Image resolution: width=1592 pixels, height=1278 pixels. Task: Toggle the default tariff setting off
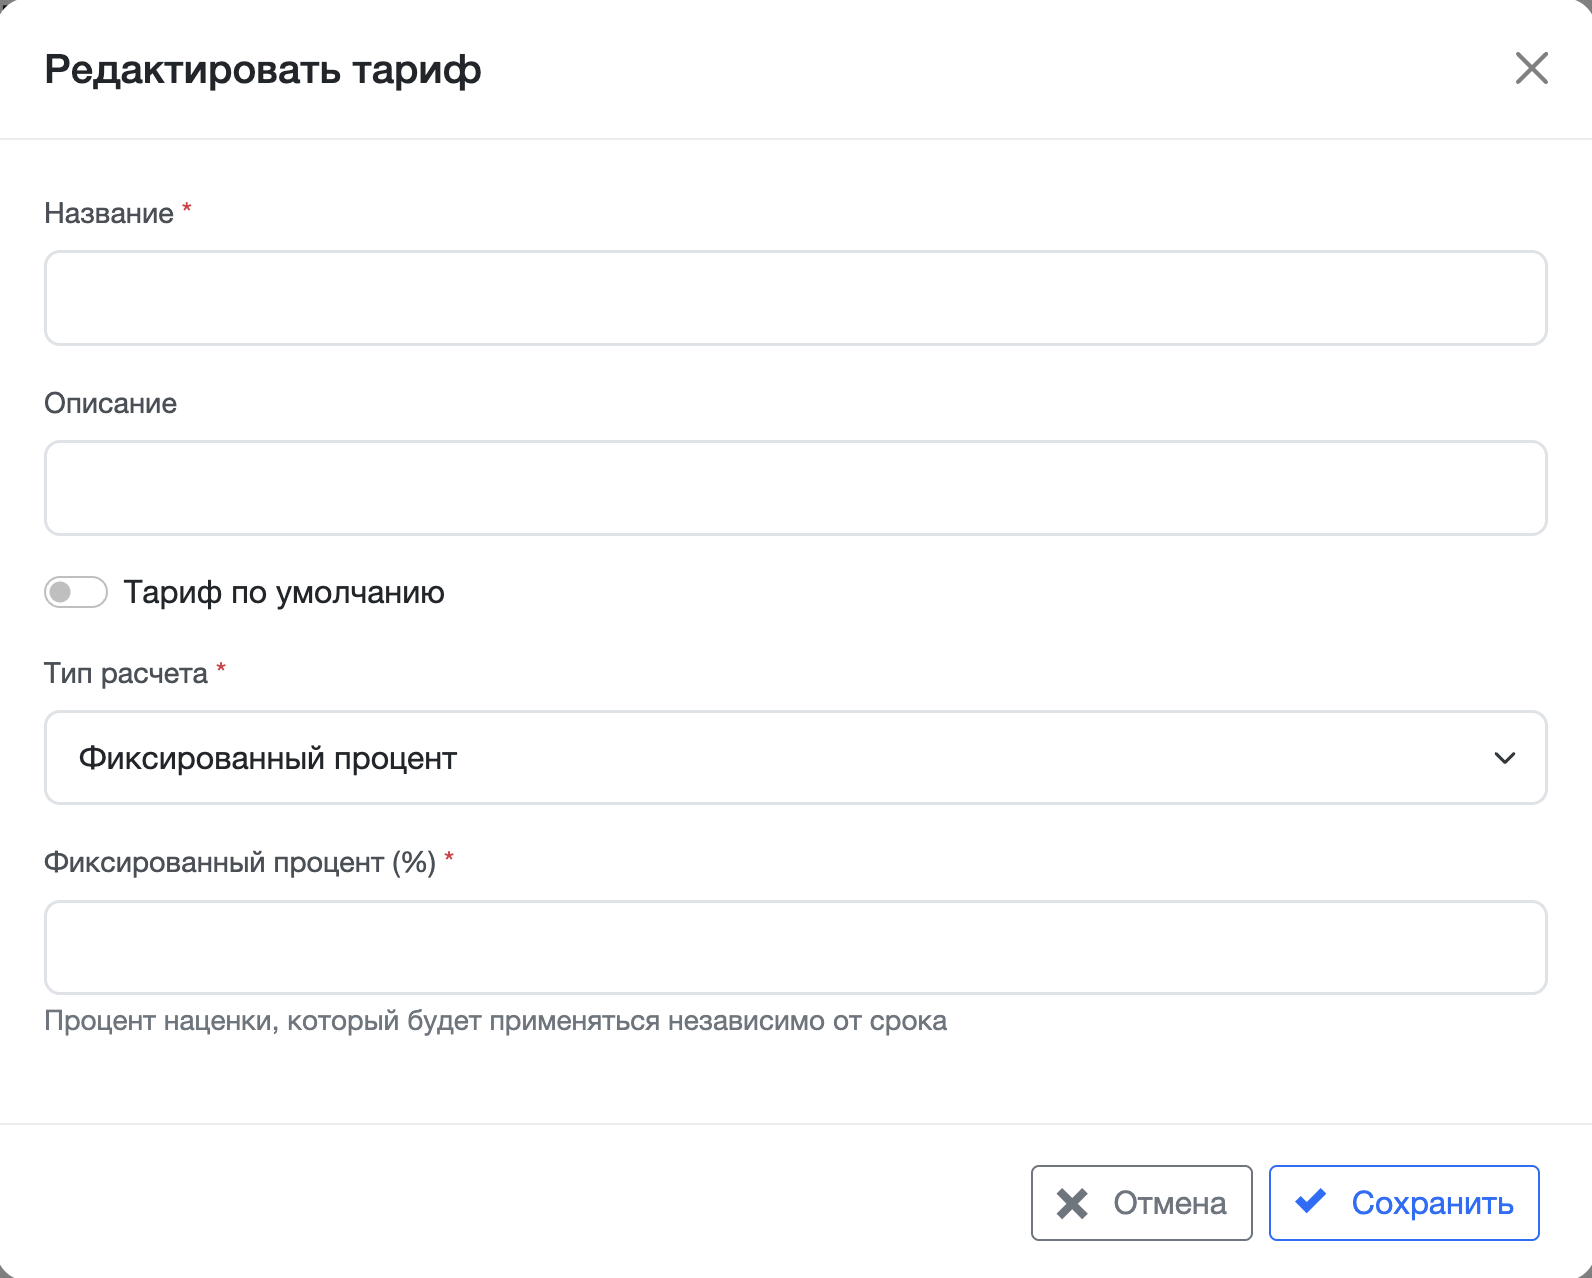click(x=76, y=592)
